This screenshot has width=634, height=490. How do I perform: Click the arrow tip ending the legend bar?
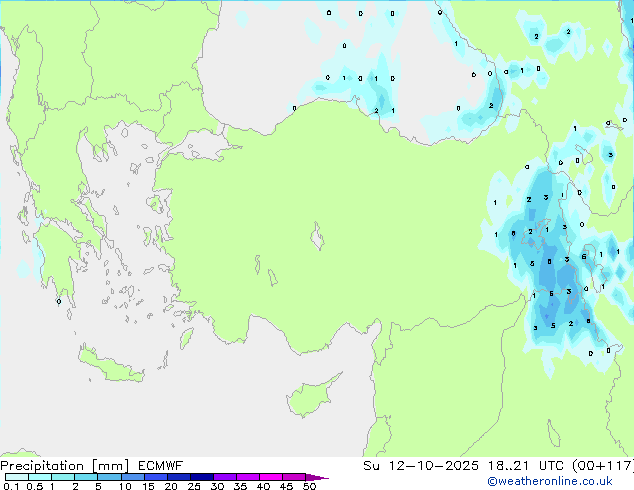[318, 477]
